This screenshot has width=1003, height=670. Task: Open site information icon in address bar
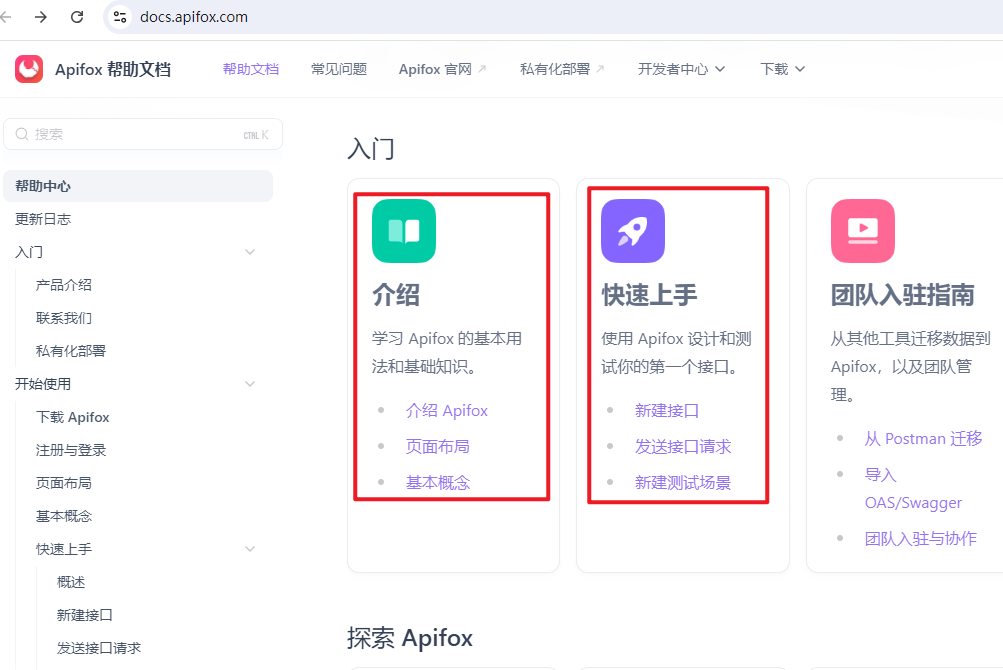point(120,17)
